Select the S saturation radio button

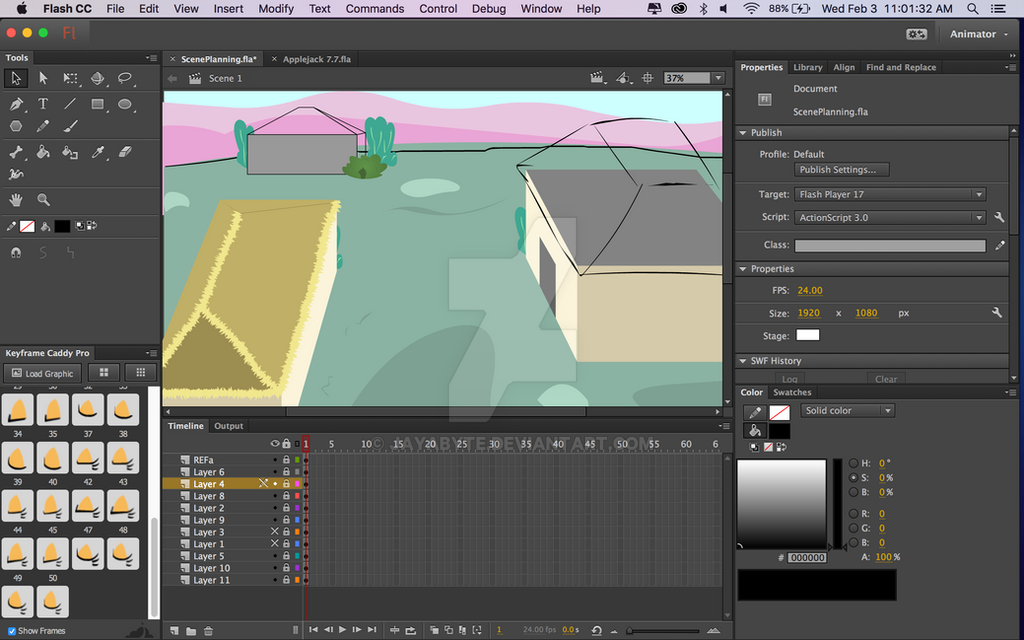pyautogui.click(x=854, y=477)
